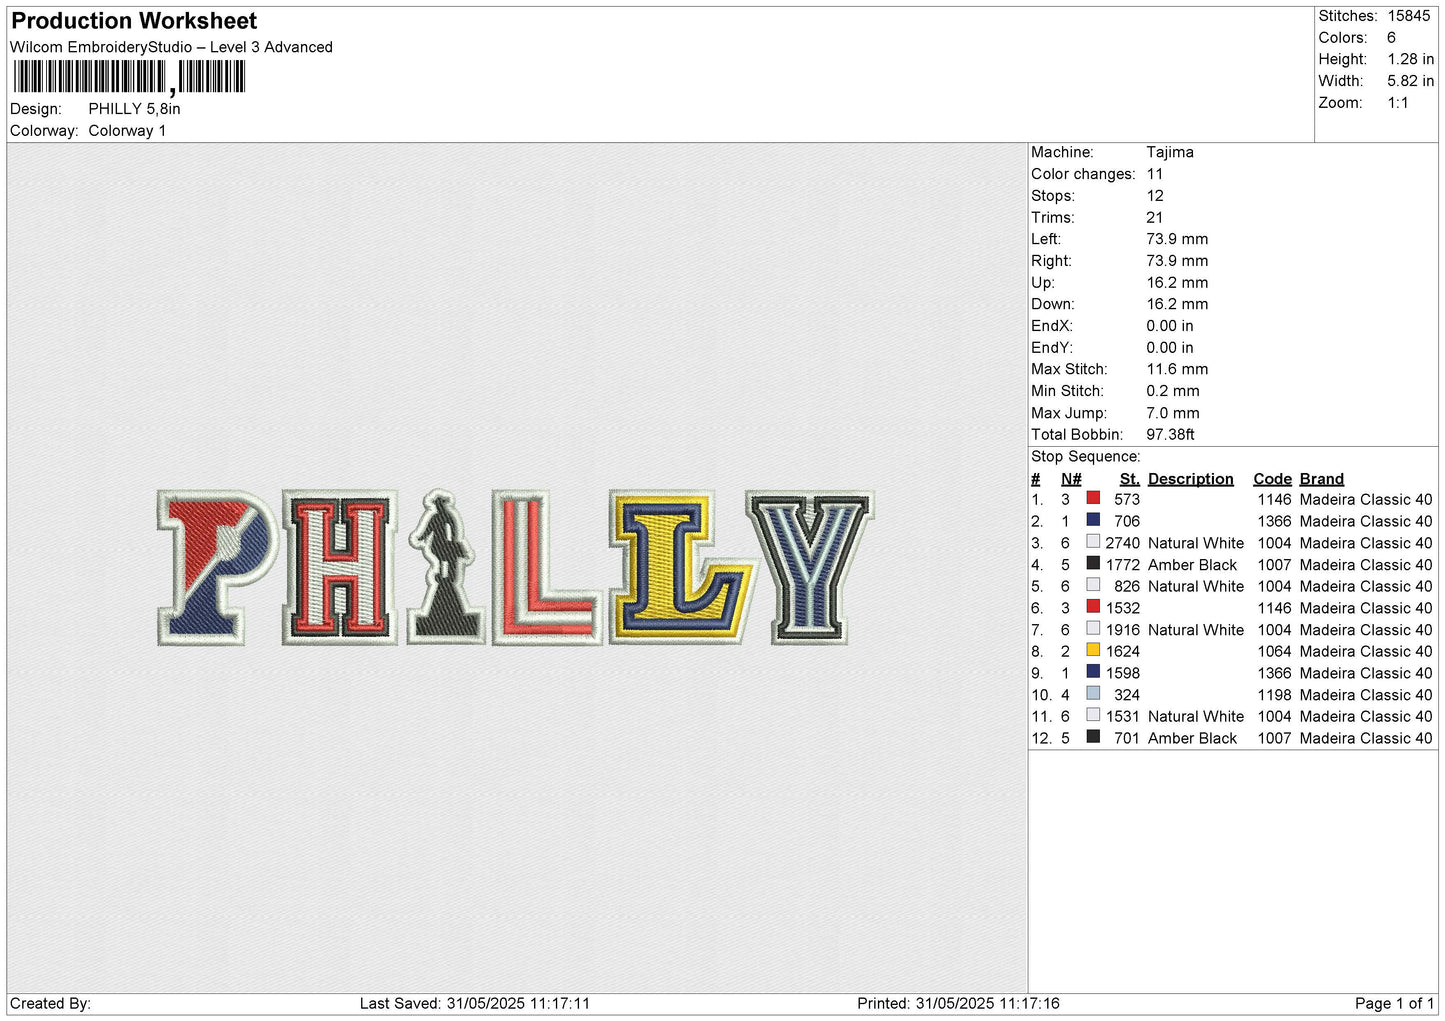Select Madeira Classic 40 brand in row 1

pyautogui.click(x=1366, y=499)
